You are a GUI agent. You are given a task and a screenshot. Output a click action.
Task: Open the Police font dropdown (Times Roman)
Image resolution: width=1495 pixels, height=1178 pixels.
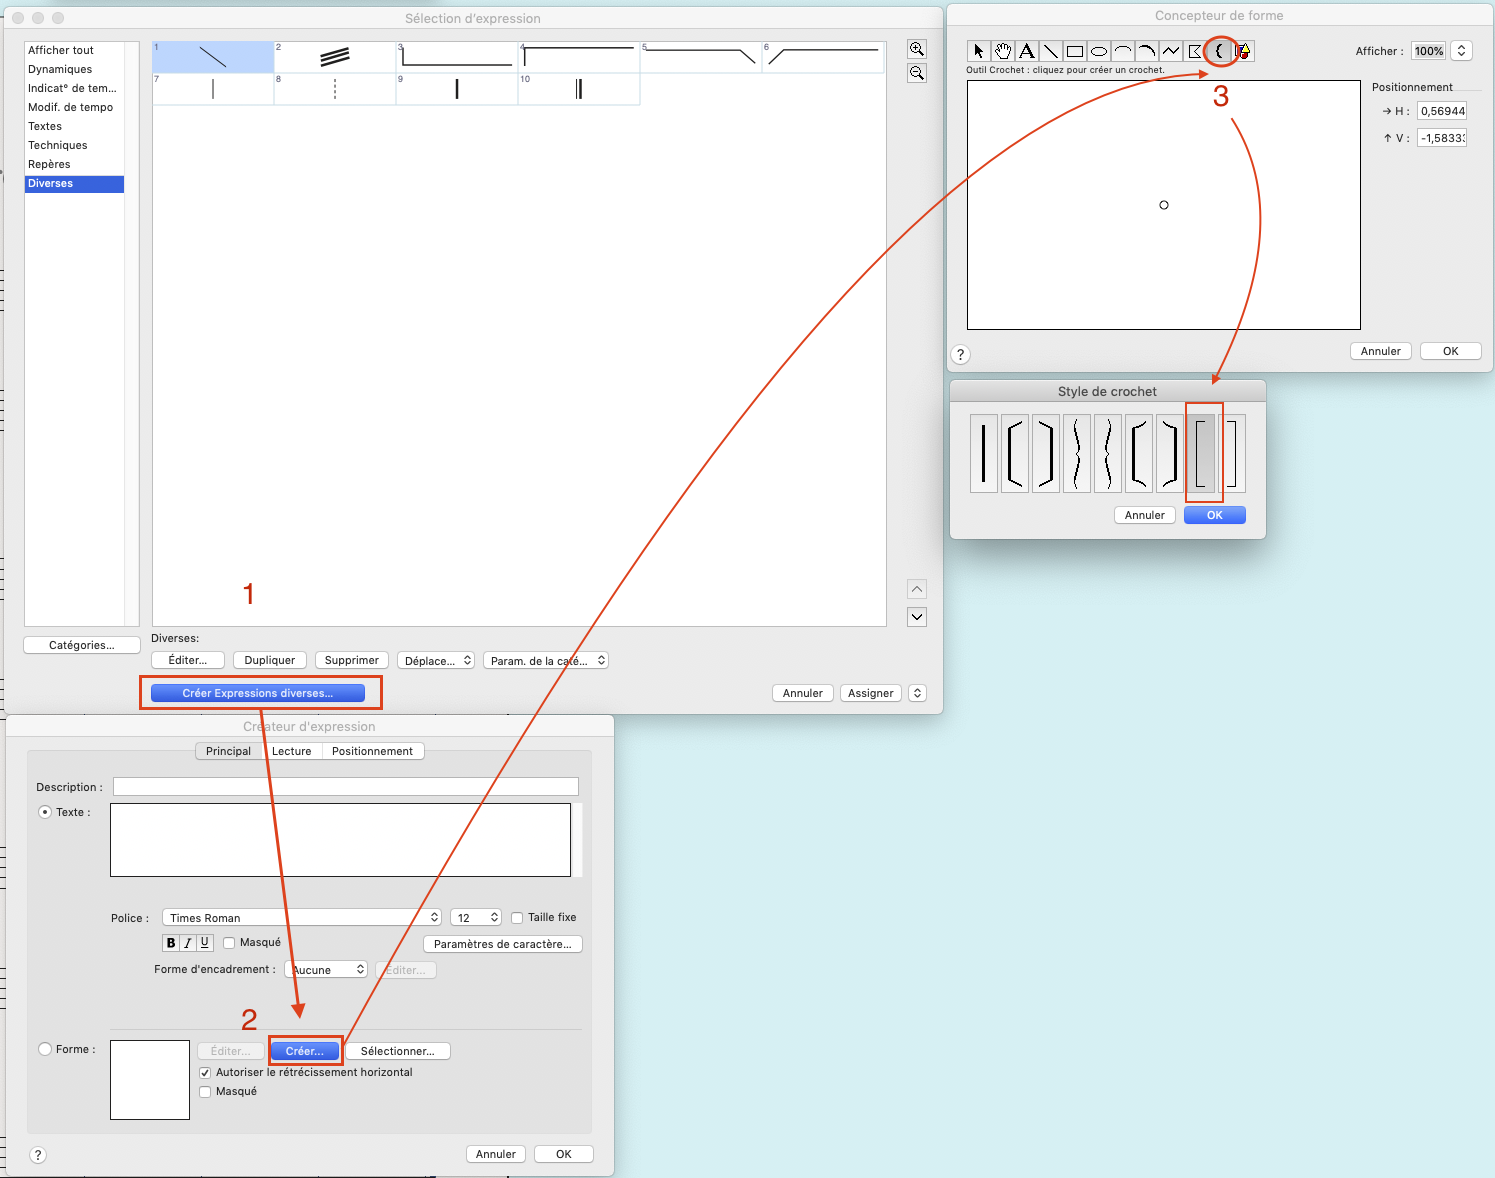click(302, 917)
